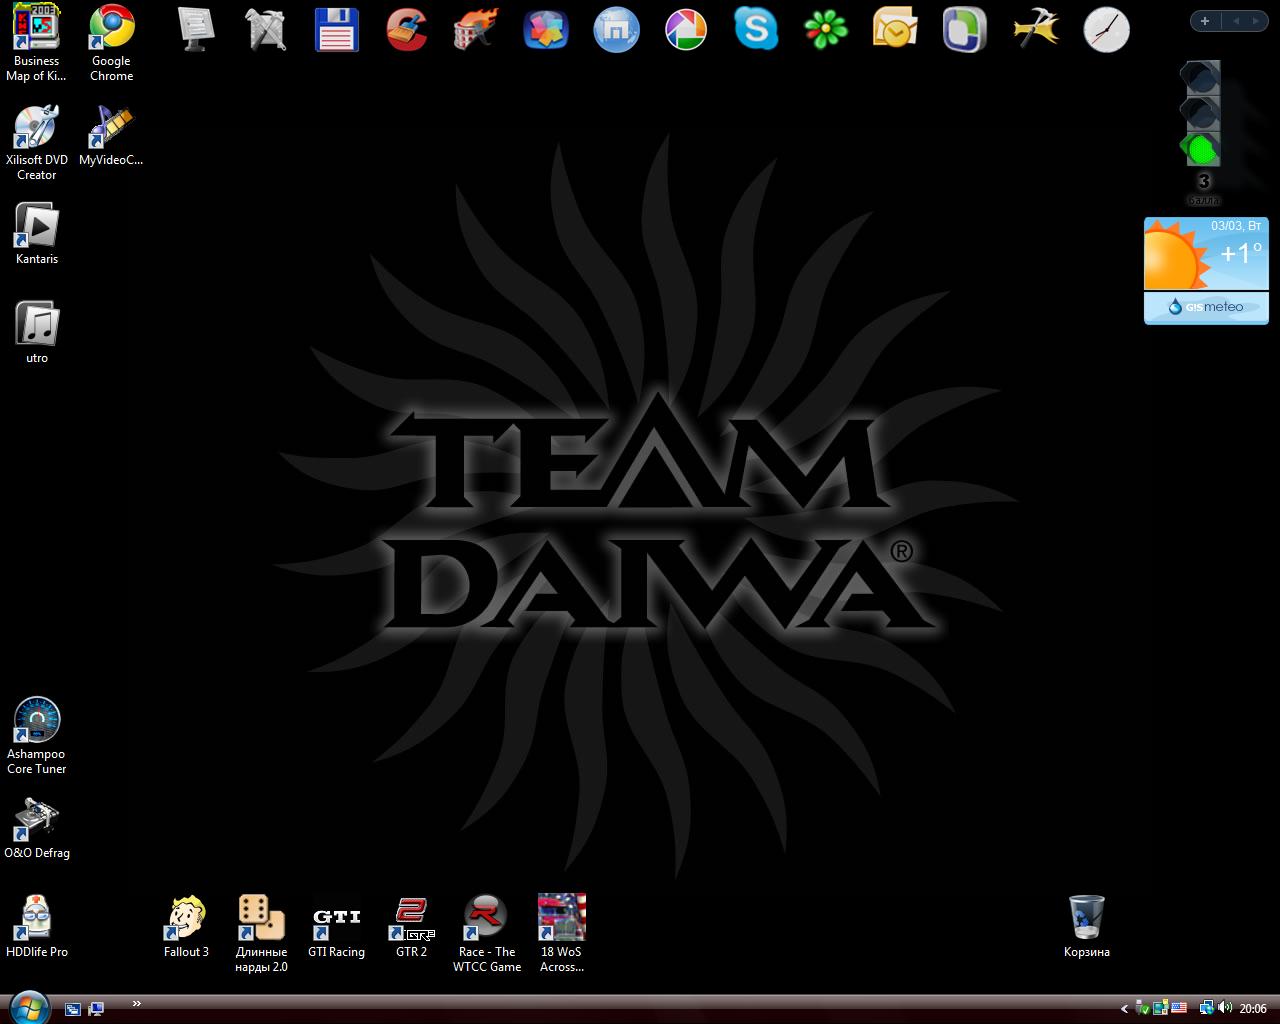This screenshot has height=1024, width=1280.
Task: Open the Корзина recycle bin
Action: tap(1086, 918)
